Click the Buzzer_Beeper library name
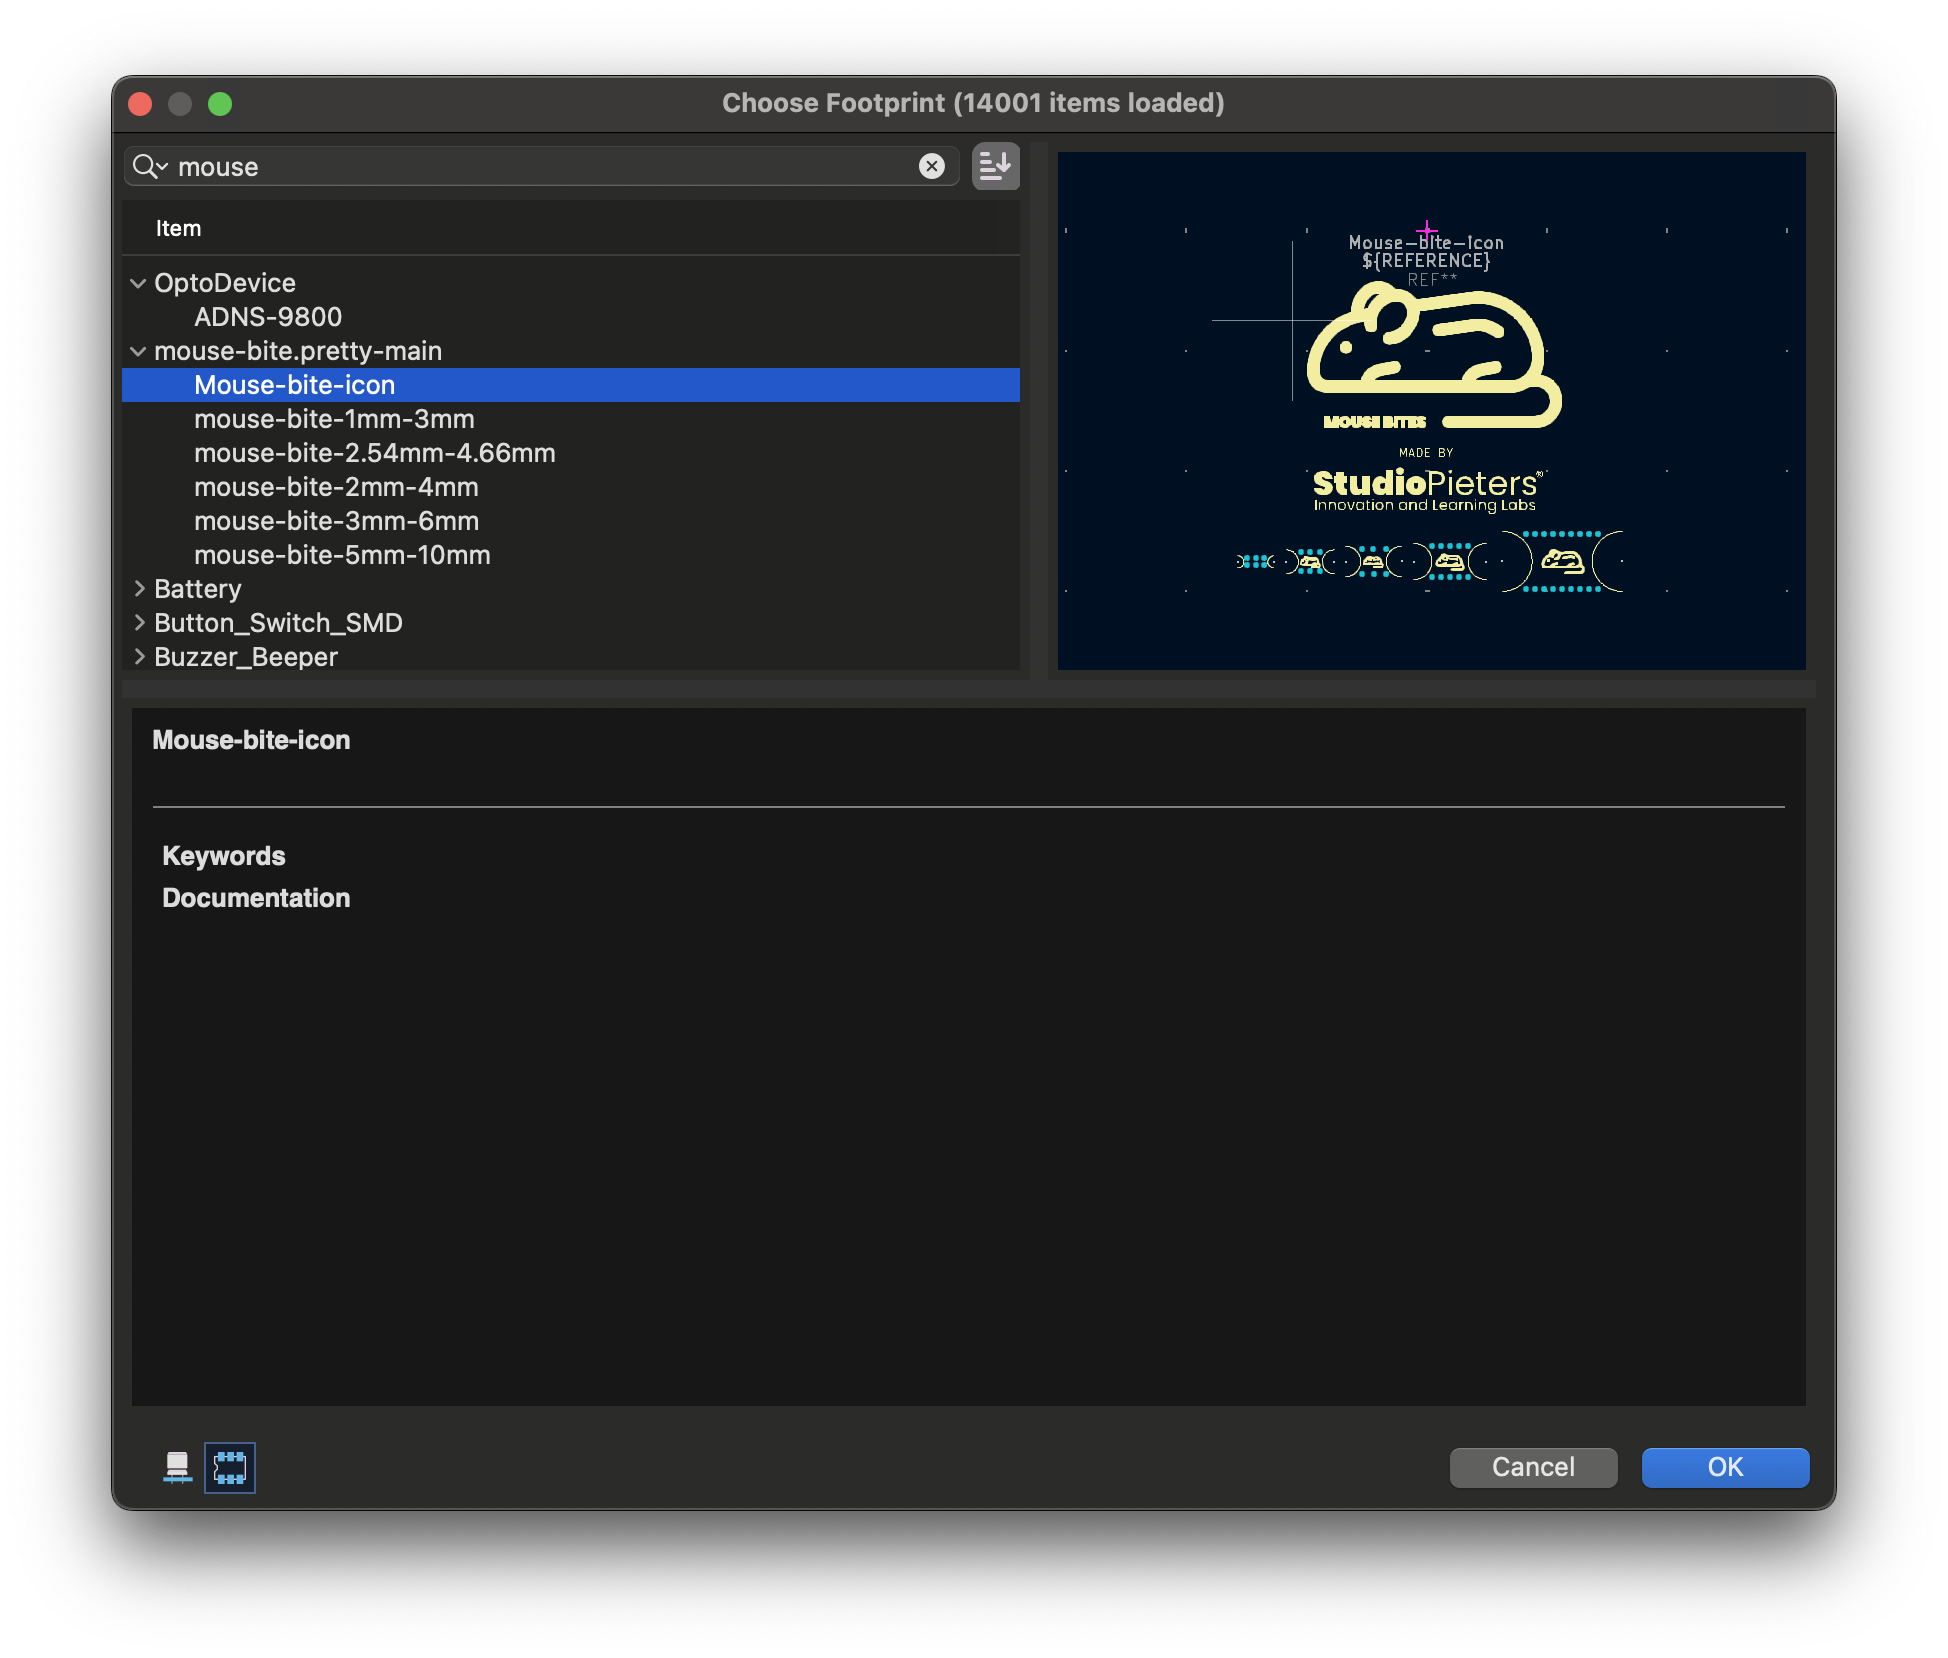Image resolution: width=1948 pixels, height=1658 pixels. coord(246,657)
